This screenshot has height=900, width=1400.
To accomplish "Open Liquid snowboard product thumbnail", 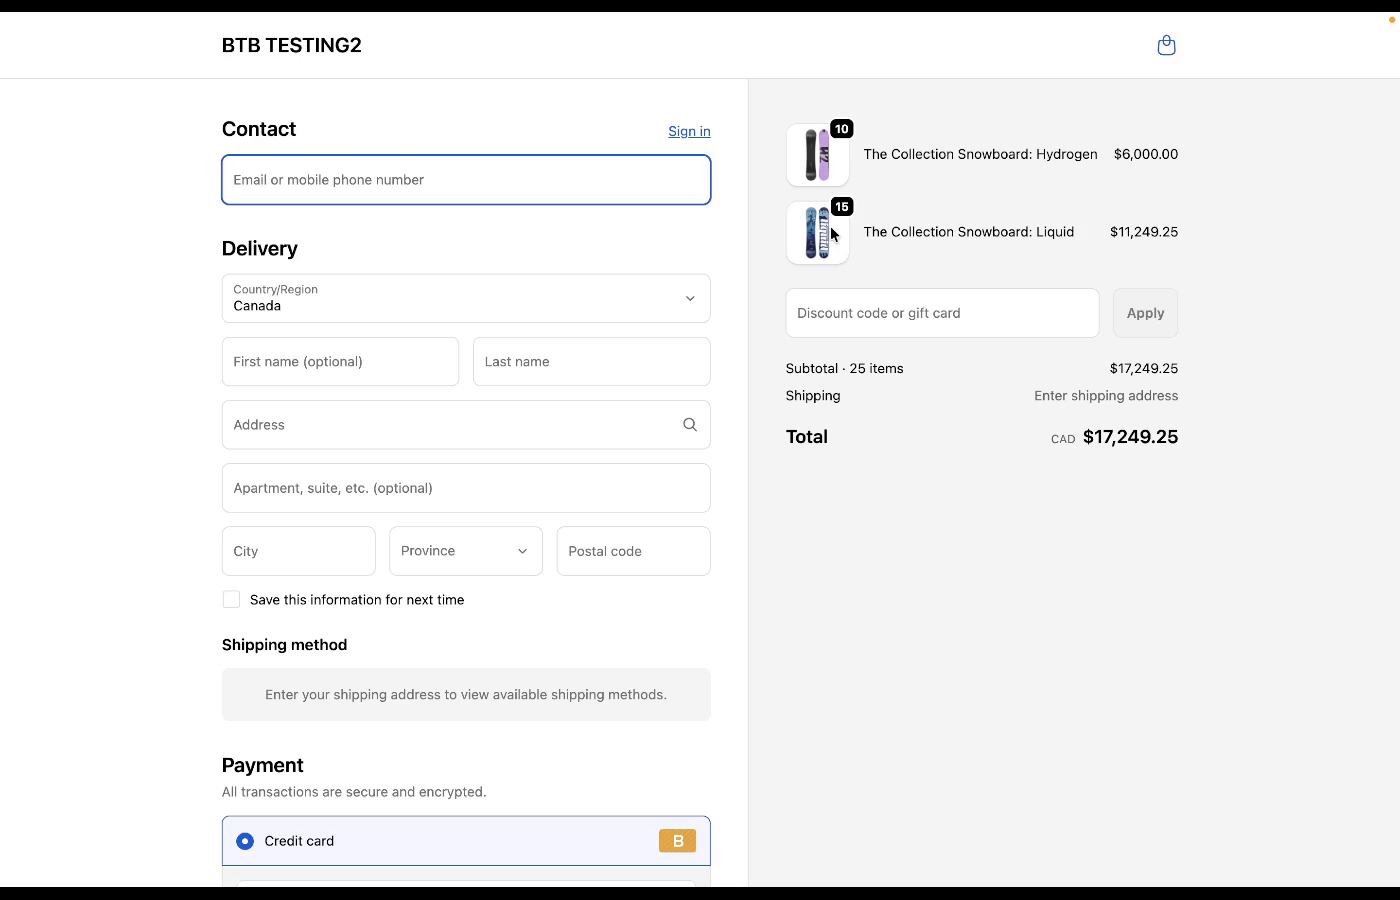I will [818, 233].
